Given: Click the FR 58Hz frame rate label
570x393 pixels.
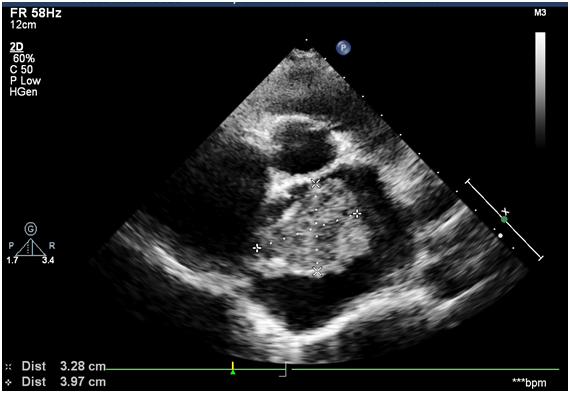Looking at the screenshot, I should click(x=36, y=13).
